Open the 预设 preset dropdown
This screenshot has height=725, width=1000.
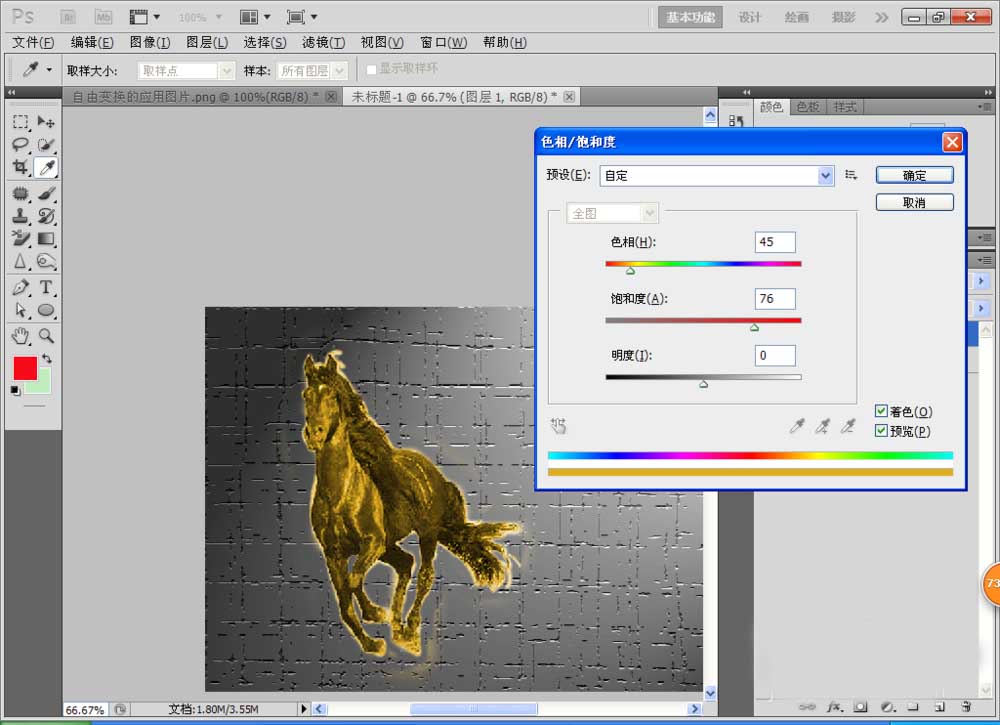pyautogui.click(x=825, y=174)
